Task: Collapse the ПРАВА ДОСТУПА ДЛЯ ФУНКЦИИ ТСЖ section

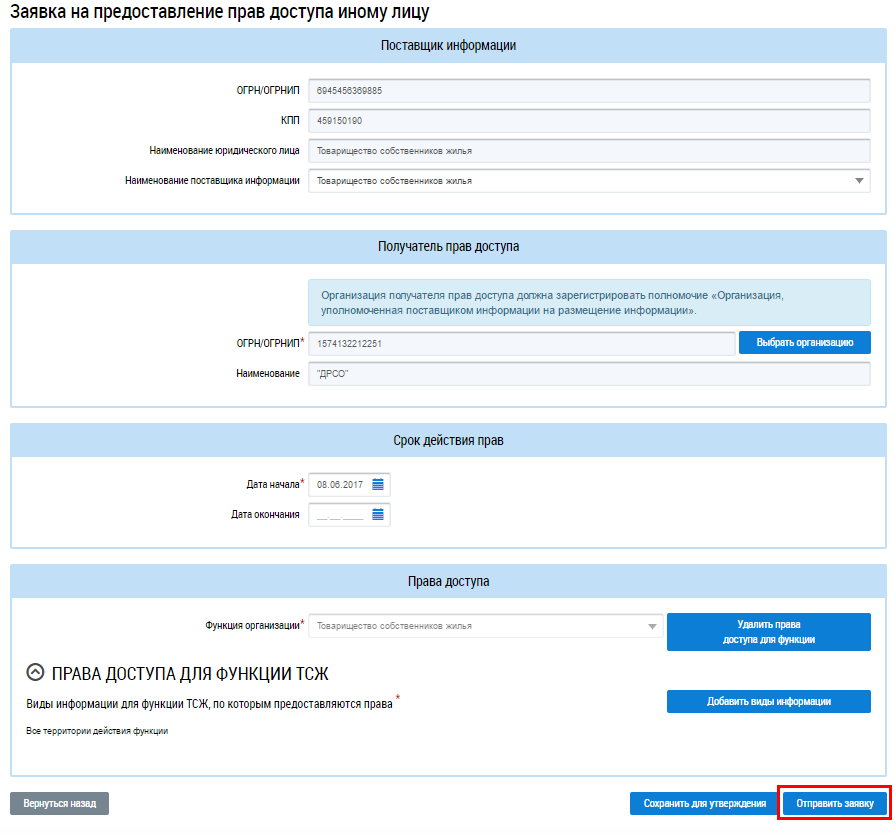Action: click(x=35, y=673)
